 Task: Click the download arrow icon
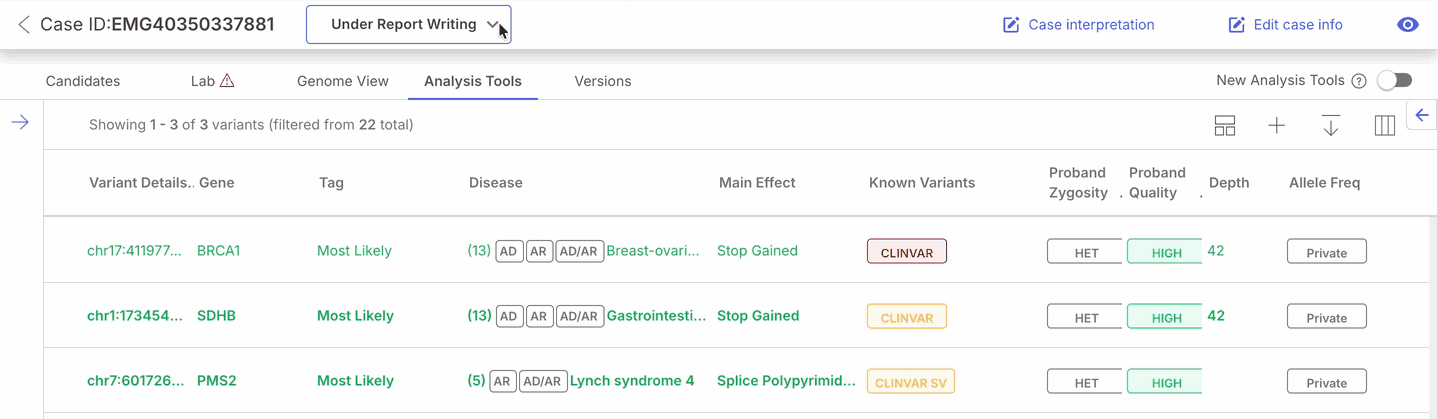pos(1330,126)
